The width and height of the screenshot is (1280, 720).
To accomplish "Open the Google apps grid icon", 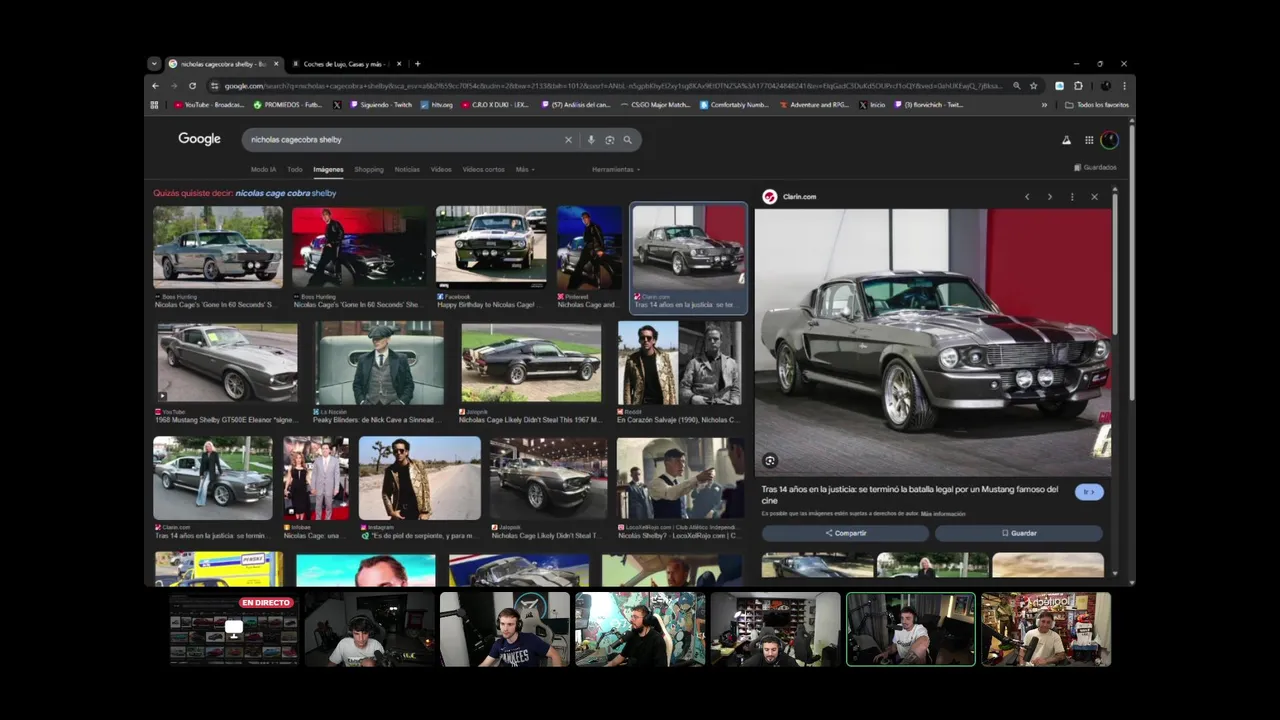I will (1089, 140).
